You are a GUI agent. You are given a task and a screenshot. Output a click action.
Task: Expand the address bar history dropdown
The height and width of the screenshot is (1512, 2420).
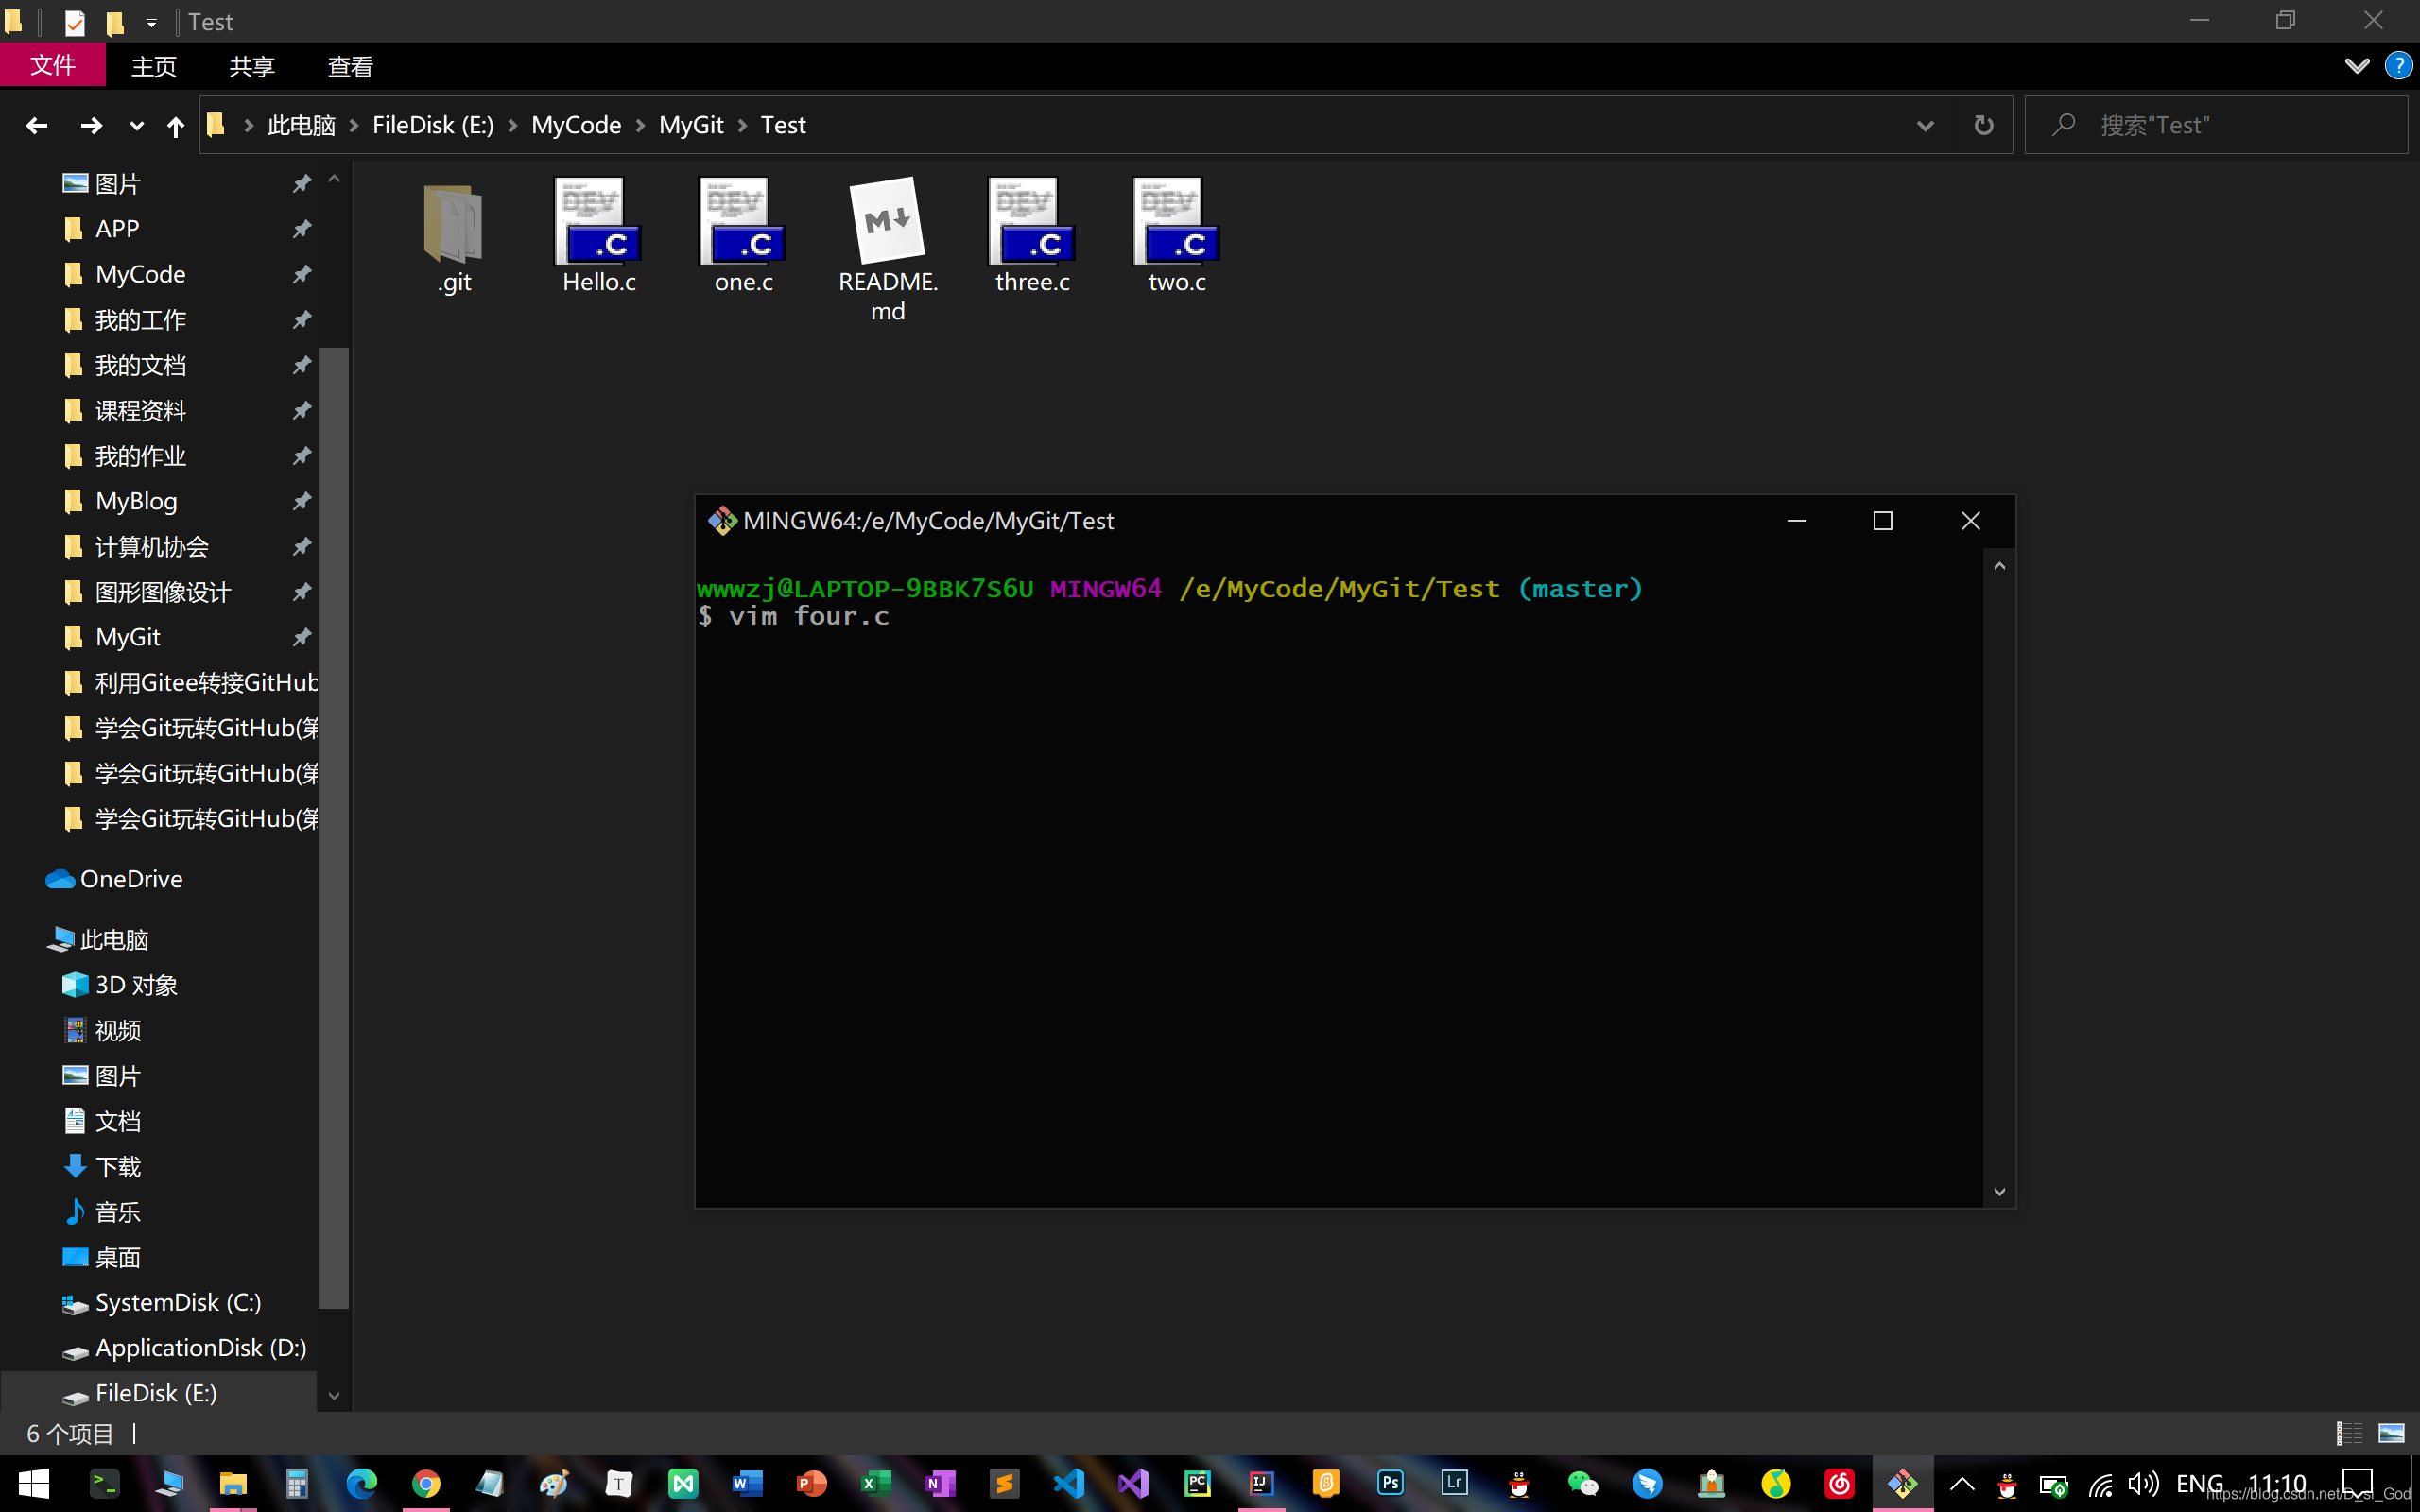(1925, 125)
